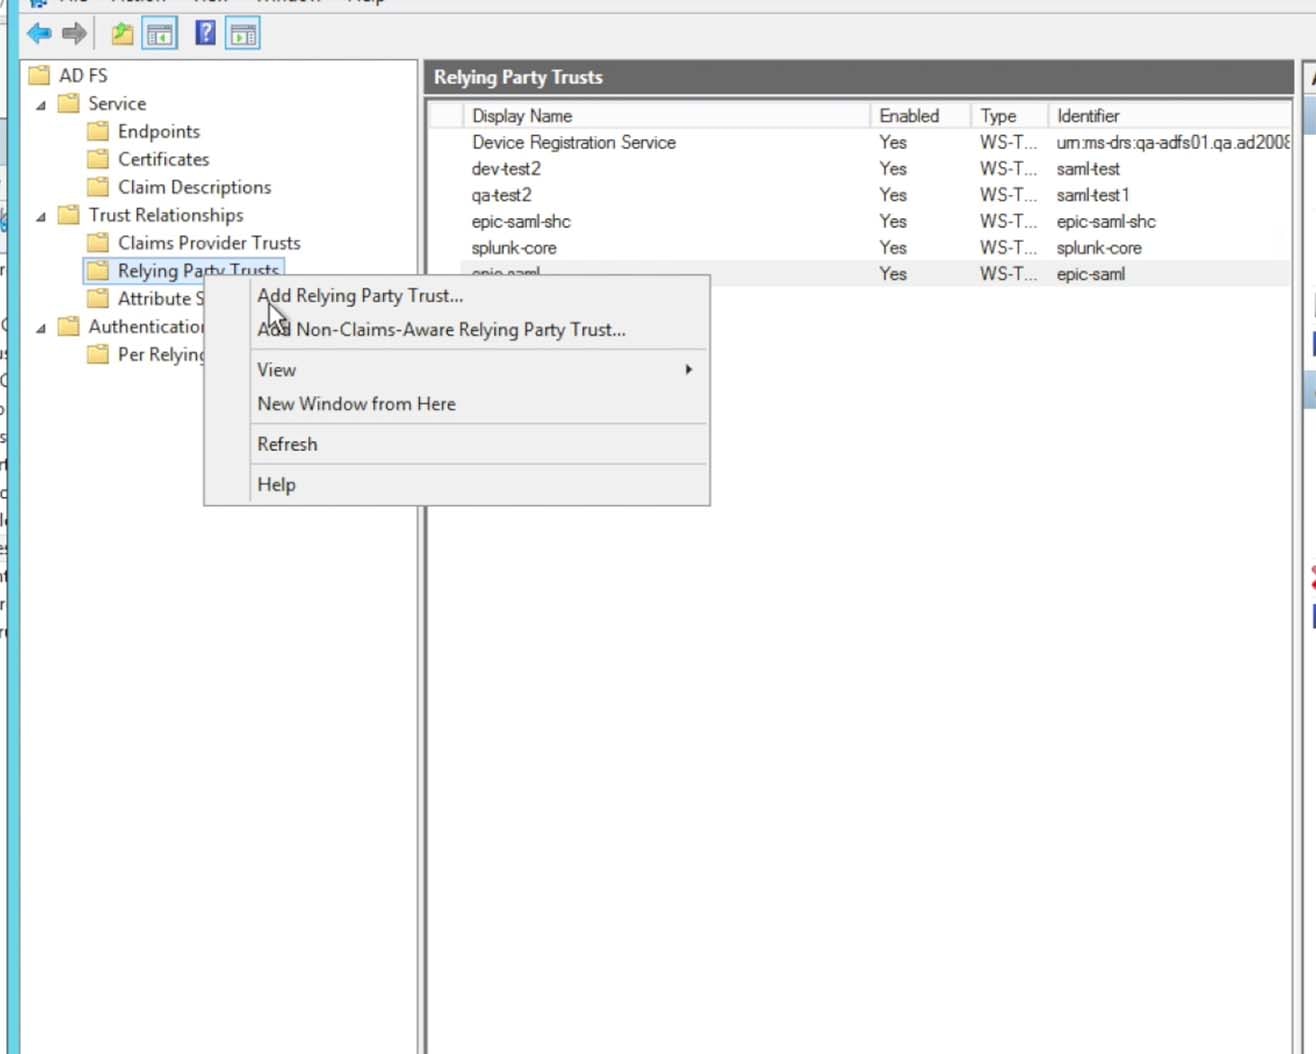
Task: Choose Add Relying Party Trust from menu
Action: coord(360,296)
